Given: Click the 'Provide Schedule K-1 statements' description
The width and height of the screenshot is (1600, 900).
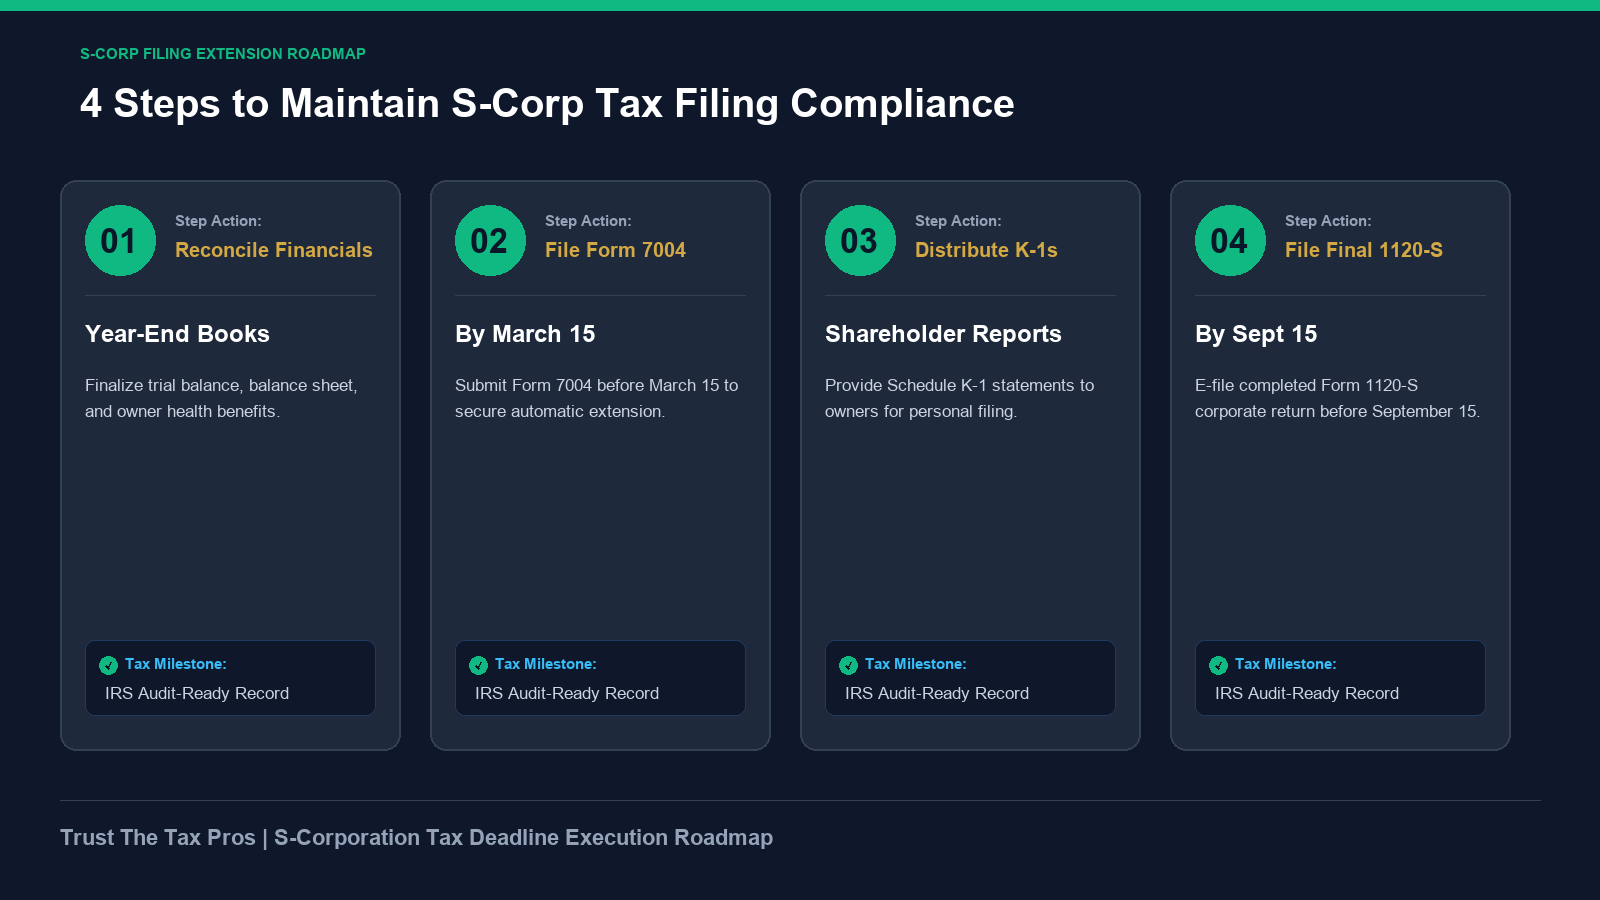Looking at the screenshot, I should click(959, 398).
